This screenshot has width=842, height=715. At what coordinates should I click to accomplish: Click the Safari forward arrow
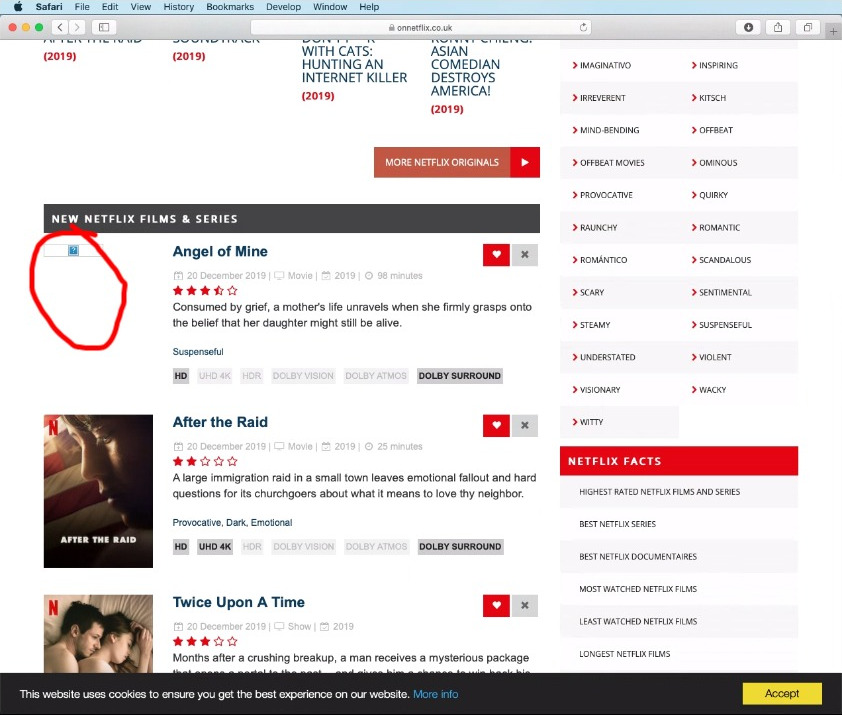77,27
